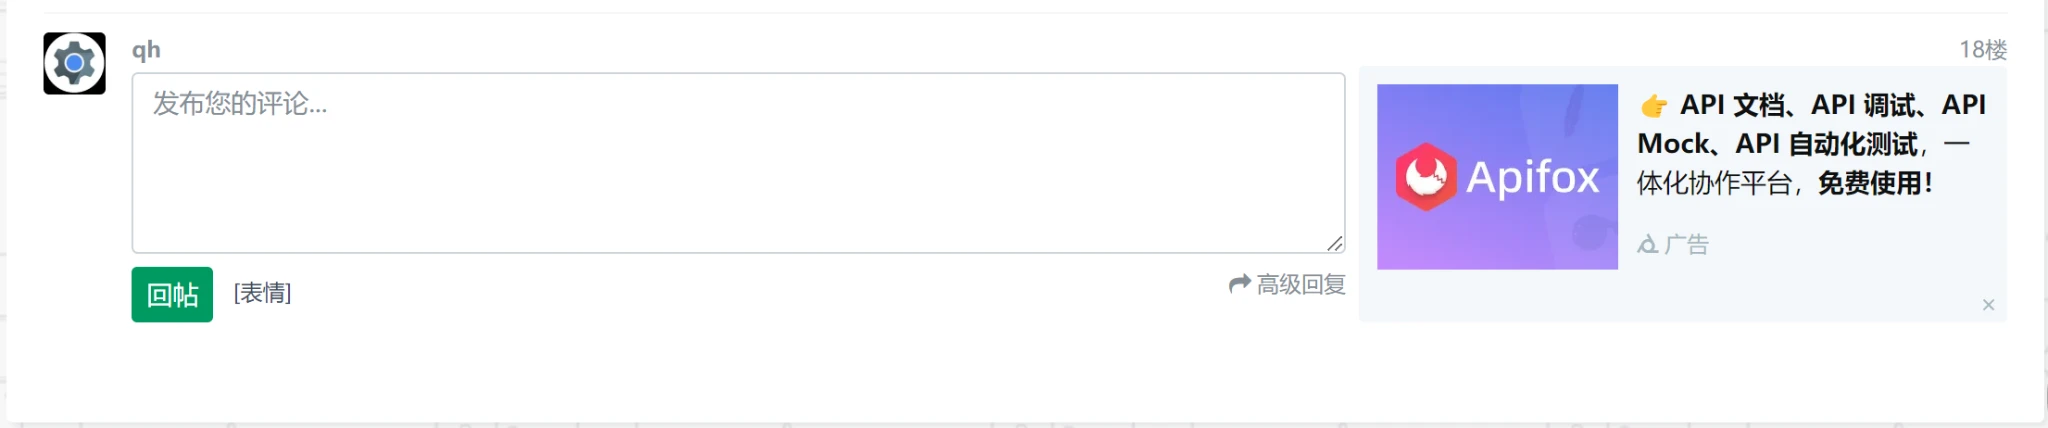Image resolution: width=2048 pixels, height=428 pixels.
Task: Click the small icon left of 广告
Action: 1647,244
